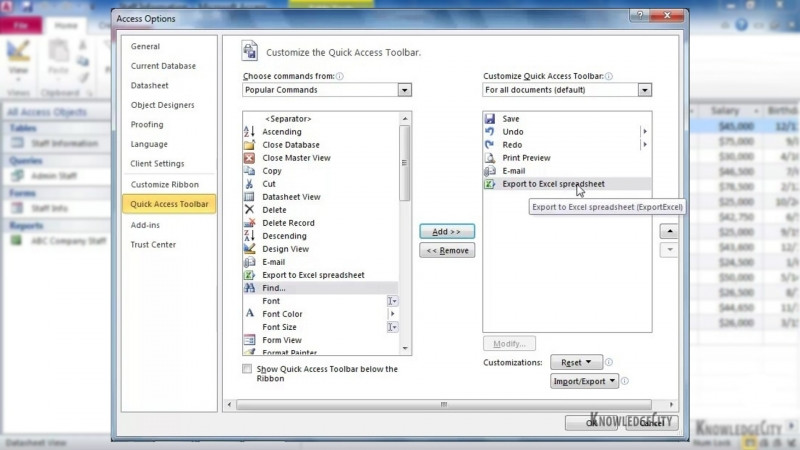The image size is (800, 450).
Task: Click the Modify... button
Action: click(x=509, y=344)
